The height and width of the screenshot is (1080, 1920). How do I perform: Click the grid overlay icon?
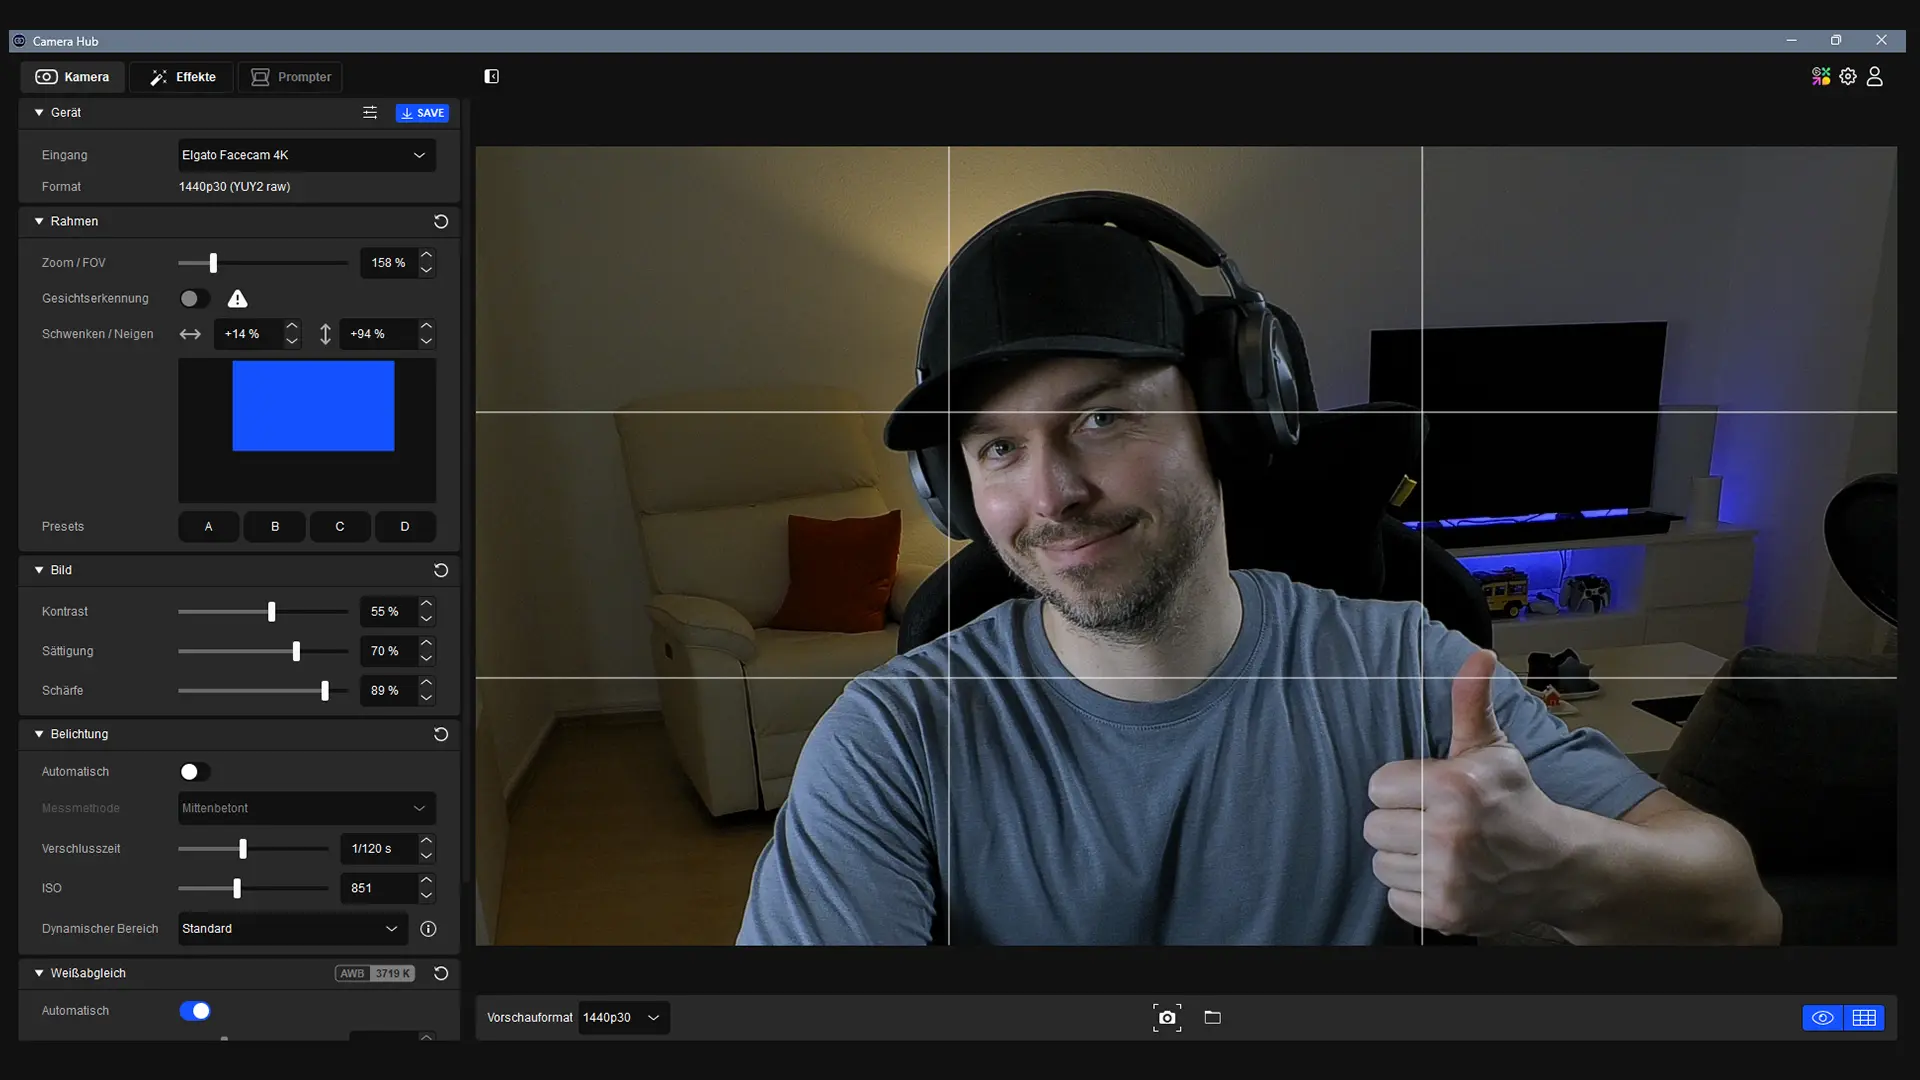pyautogui.click(x=1864, y=1017)
